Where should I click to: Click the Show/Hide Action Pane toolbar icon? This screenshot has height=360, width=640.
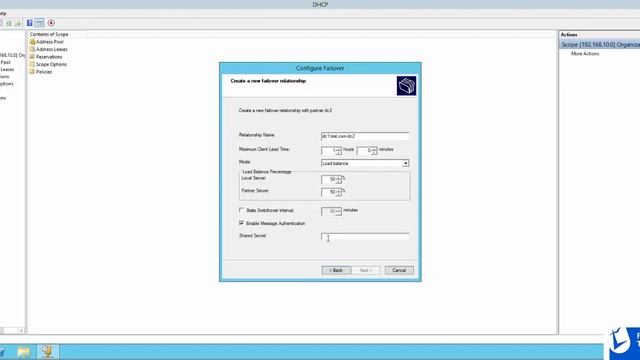(39, 23)
